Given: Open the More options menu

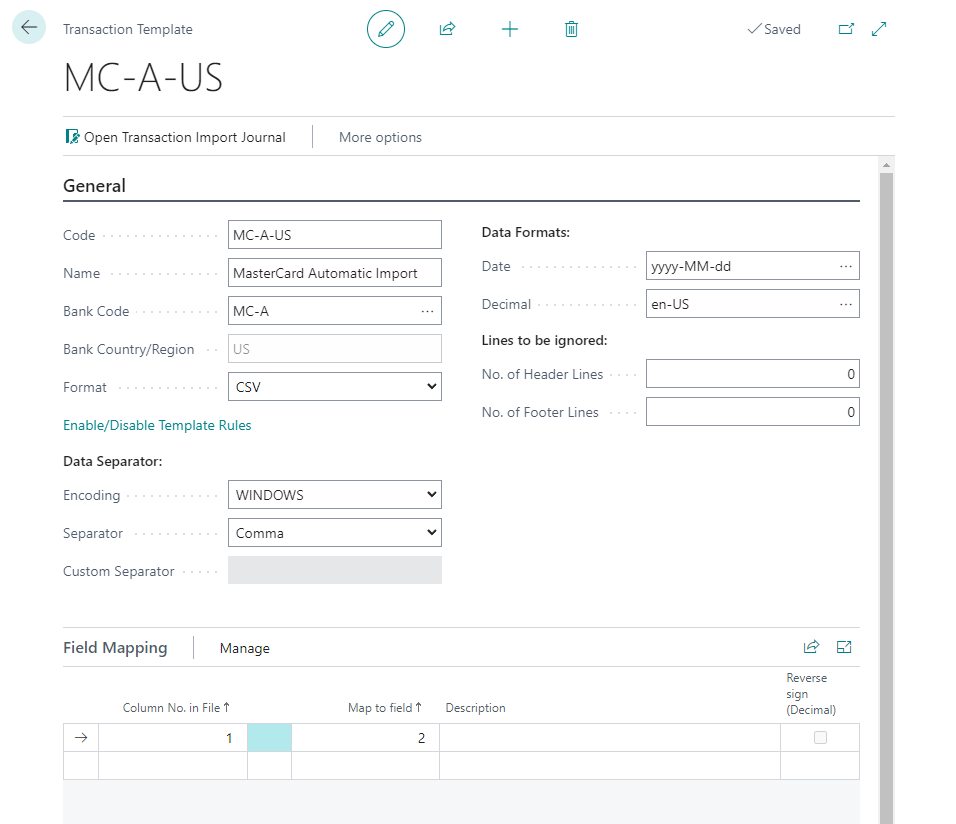Looking at the screenshot, I should coord(380,136).
